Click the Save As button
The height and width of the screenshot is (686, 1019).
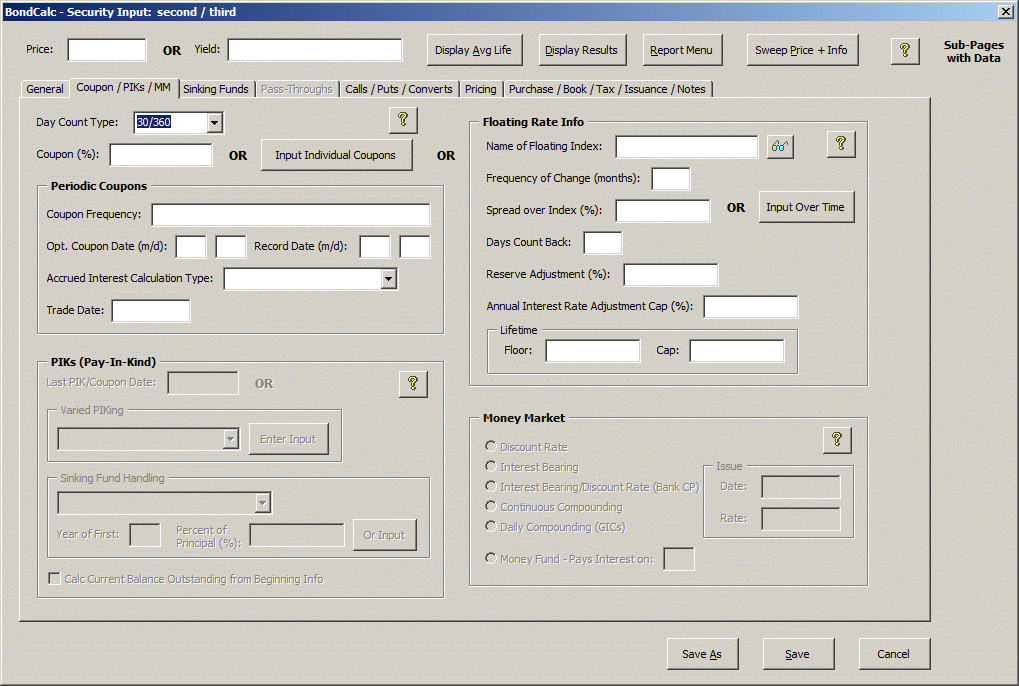coord(702,654)
